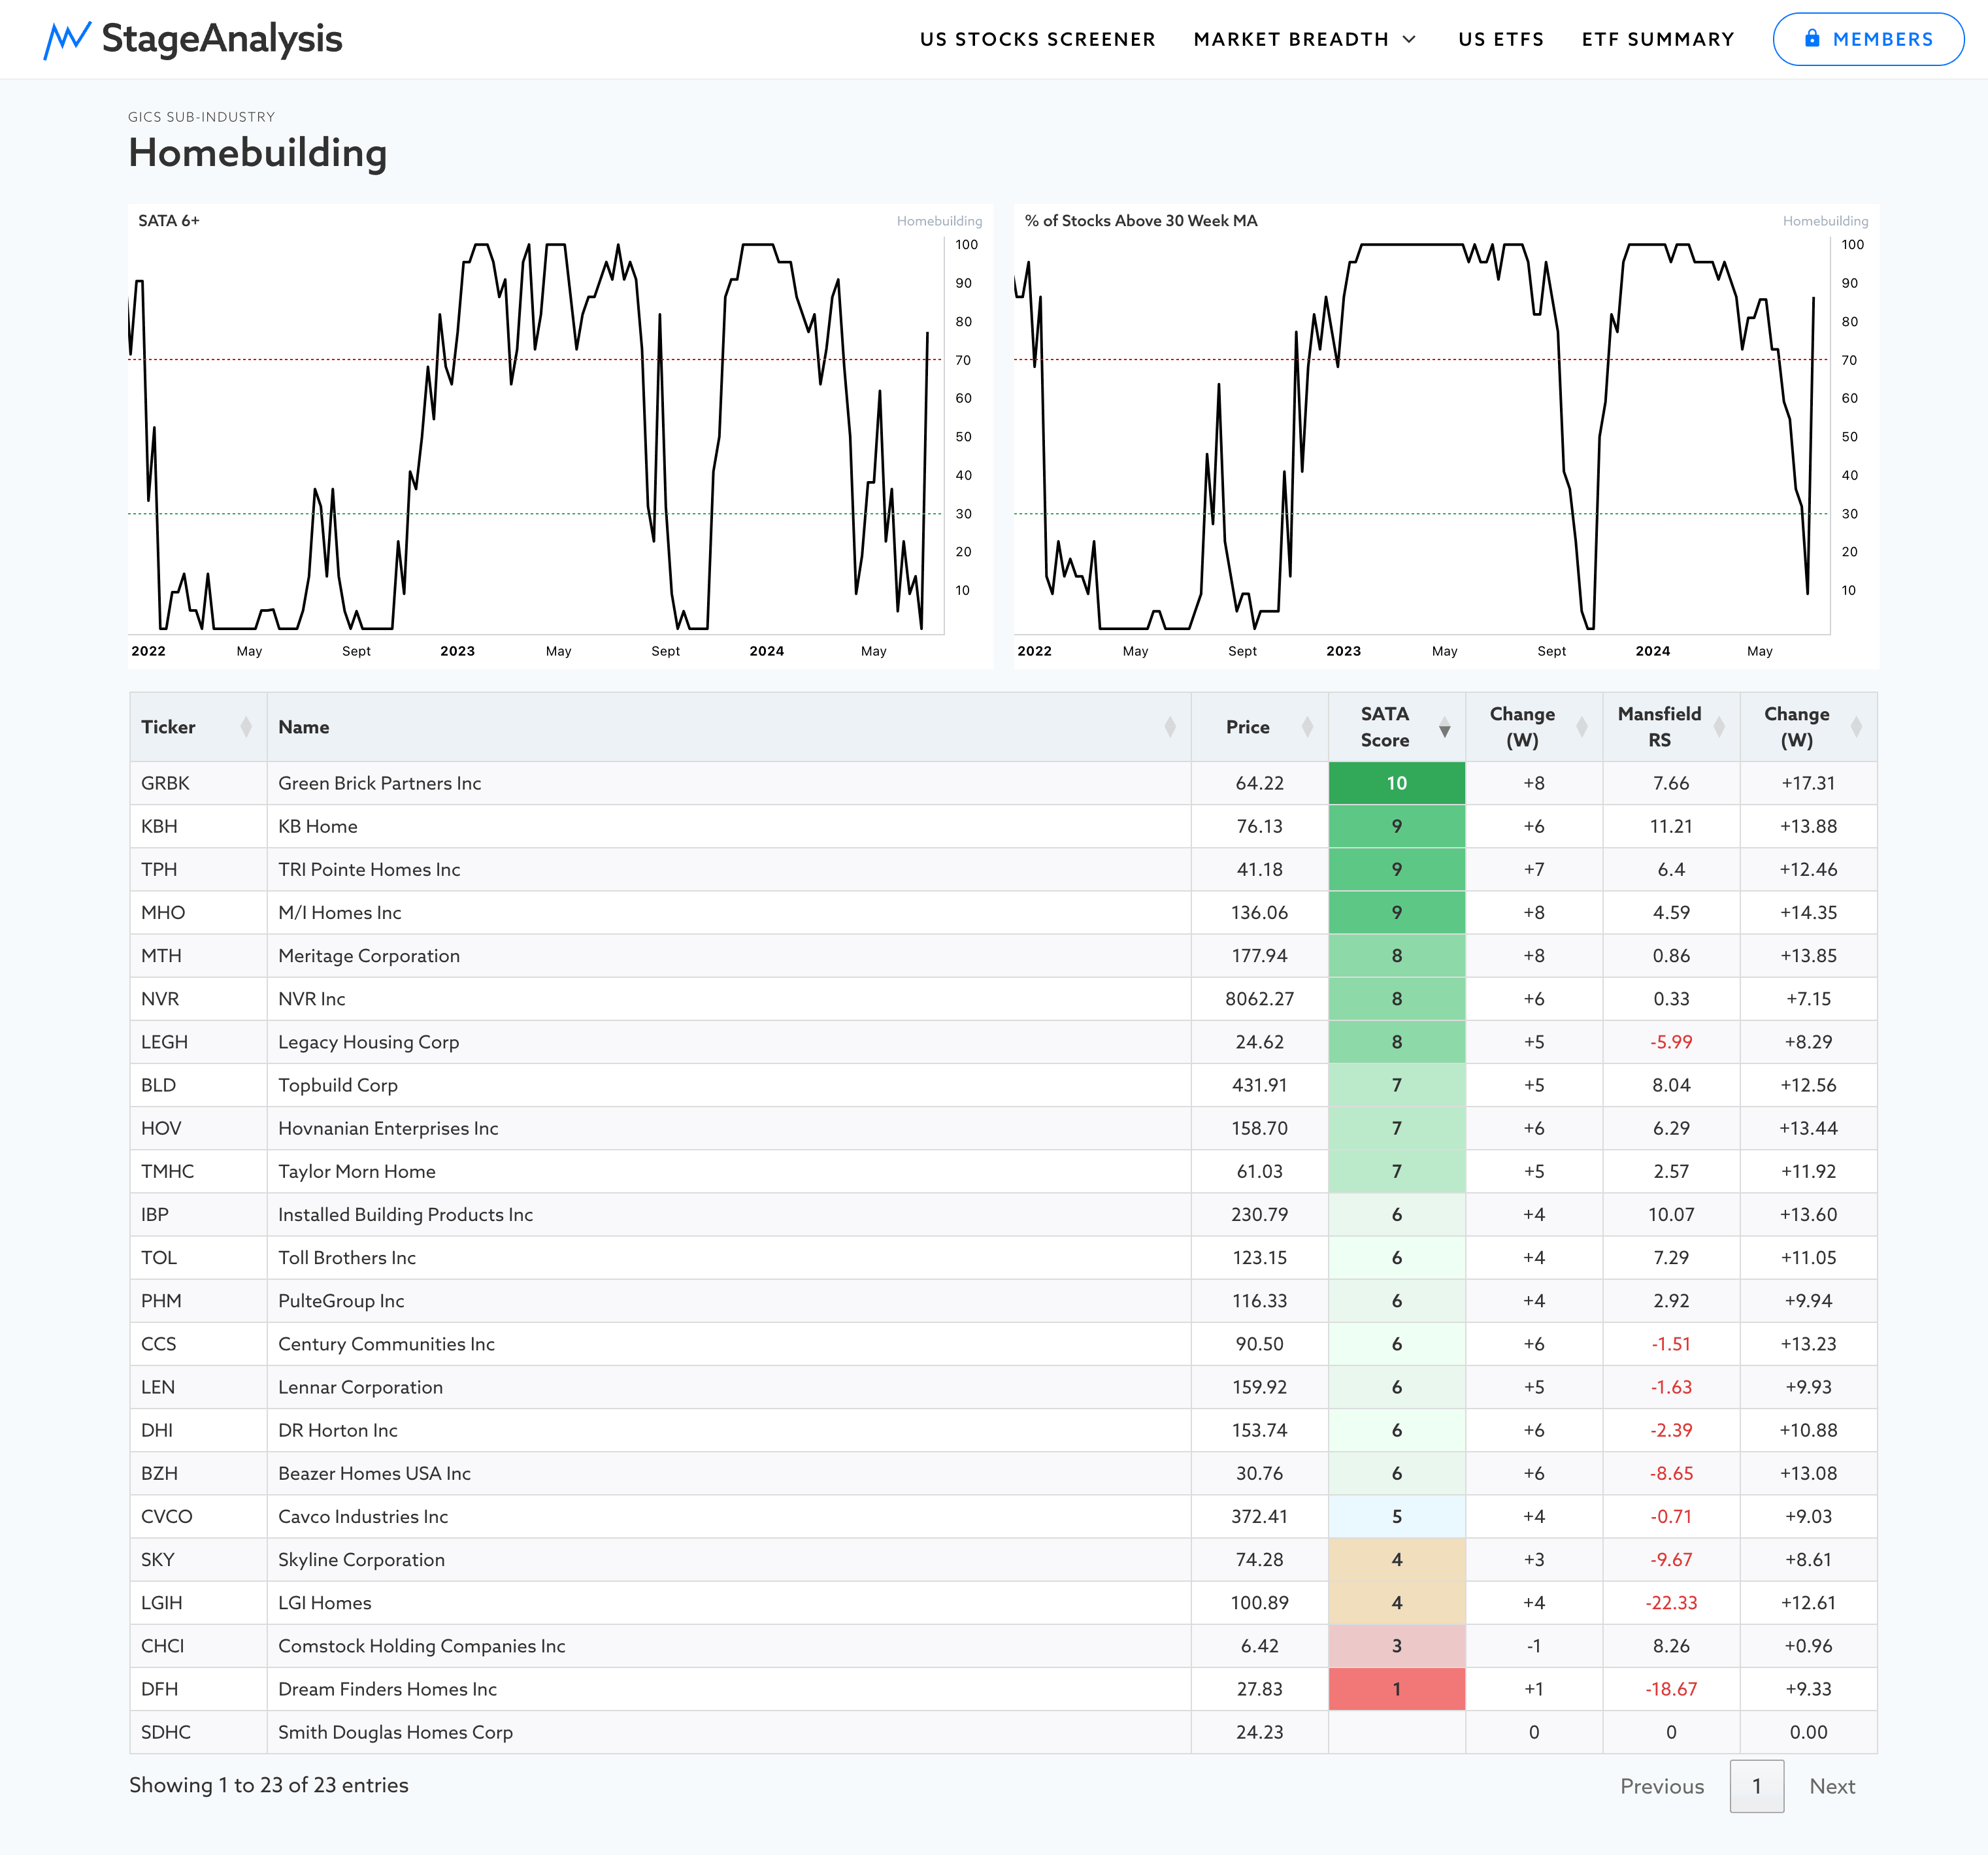Click the SATA 6+ chart

click(560, 437)
